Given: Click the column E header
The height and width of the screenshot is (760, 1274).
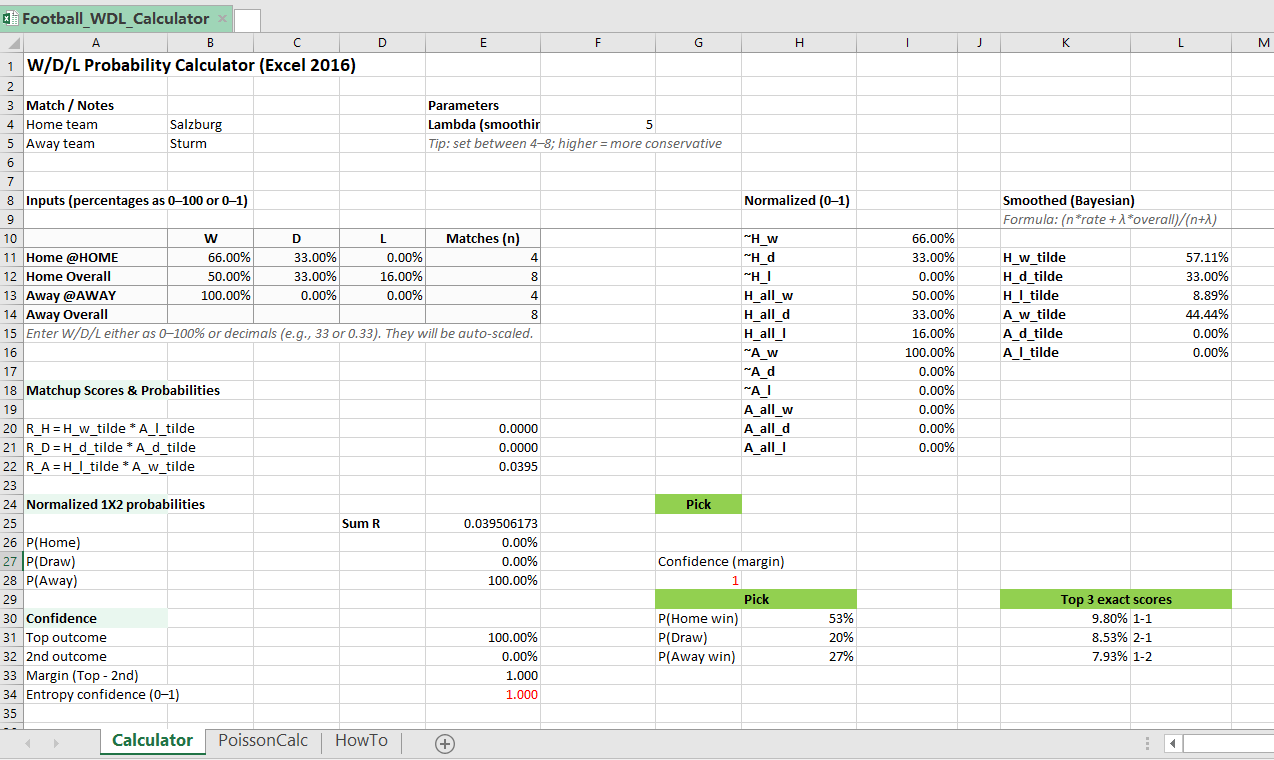Looking at the screenshot, I should pyautogui.click(x=483, y=43).
